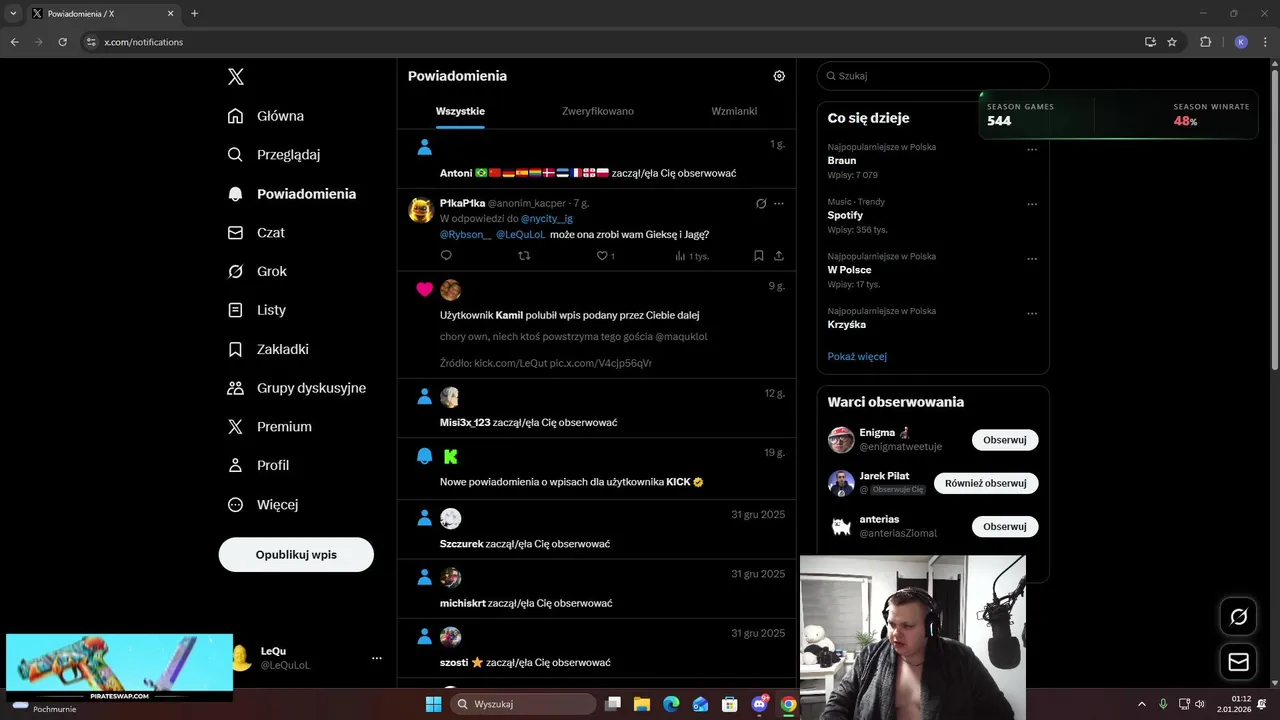Viewport: 1280px width, 720px height.
Task: Open the Braun trending topic
Action: click(x=842, y=161)
